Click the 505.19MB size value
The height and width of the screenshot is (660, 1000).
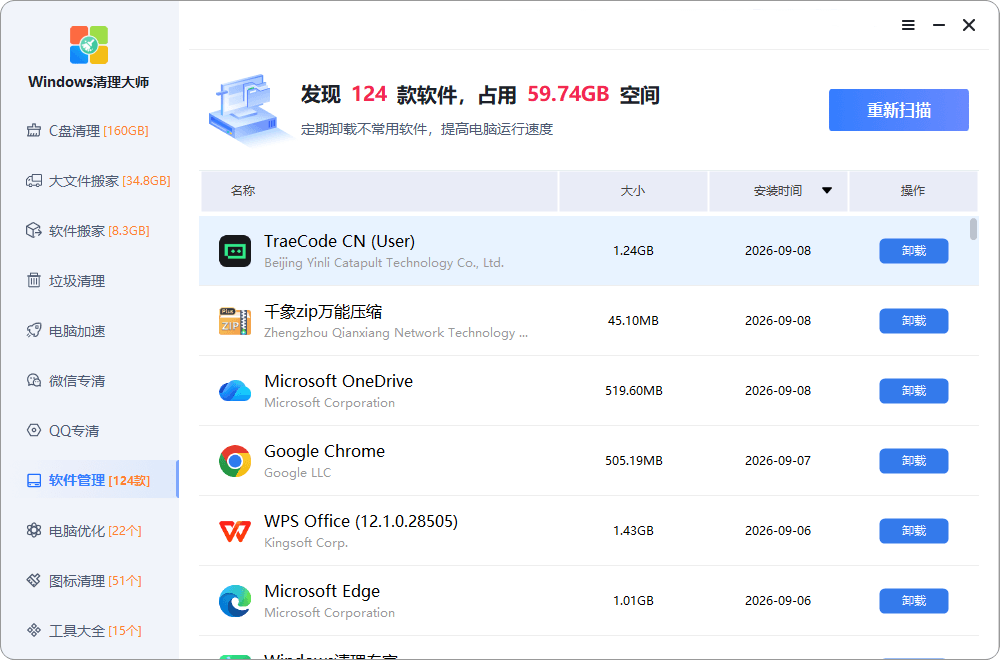click(x=633, y=460)
